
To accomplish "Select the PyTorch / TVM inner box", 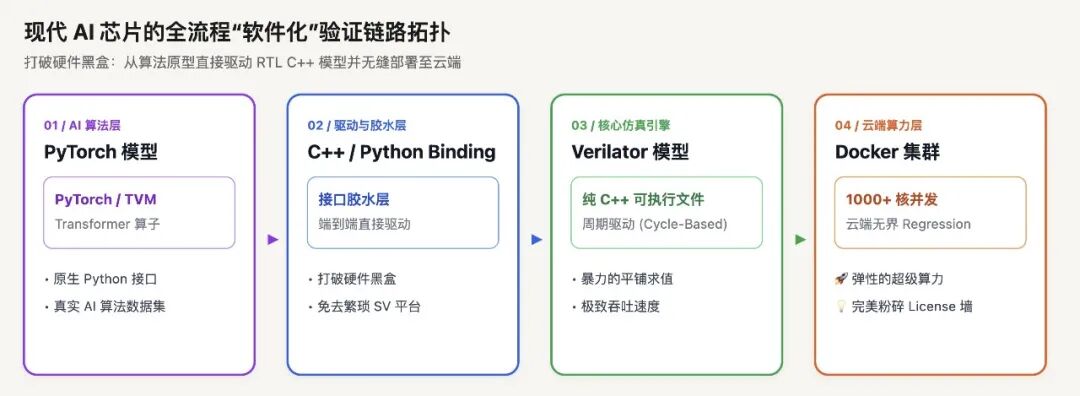I will pos(139,213).
